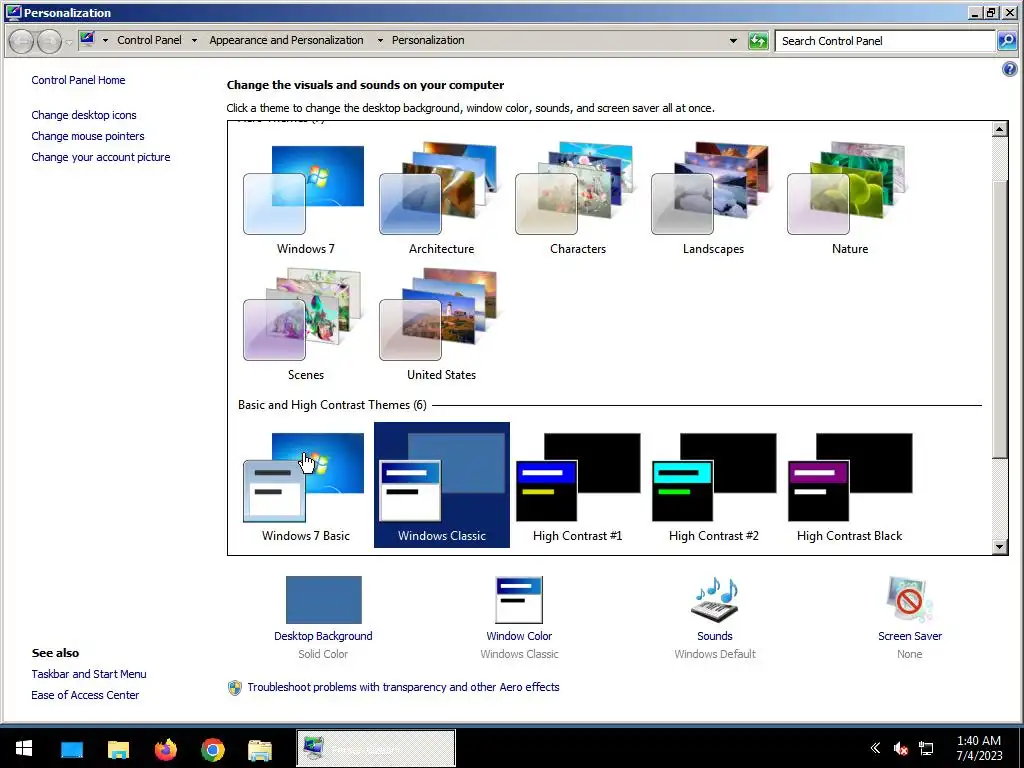Open Desktop Background solid color swatch

pyautogui.click(x=323, y=600)
